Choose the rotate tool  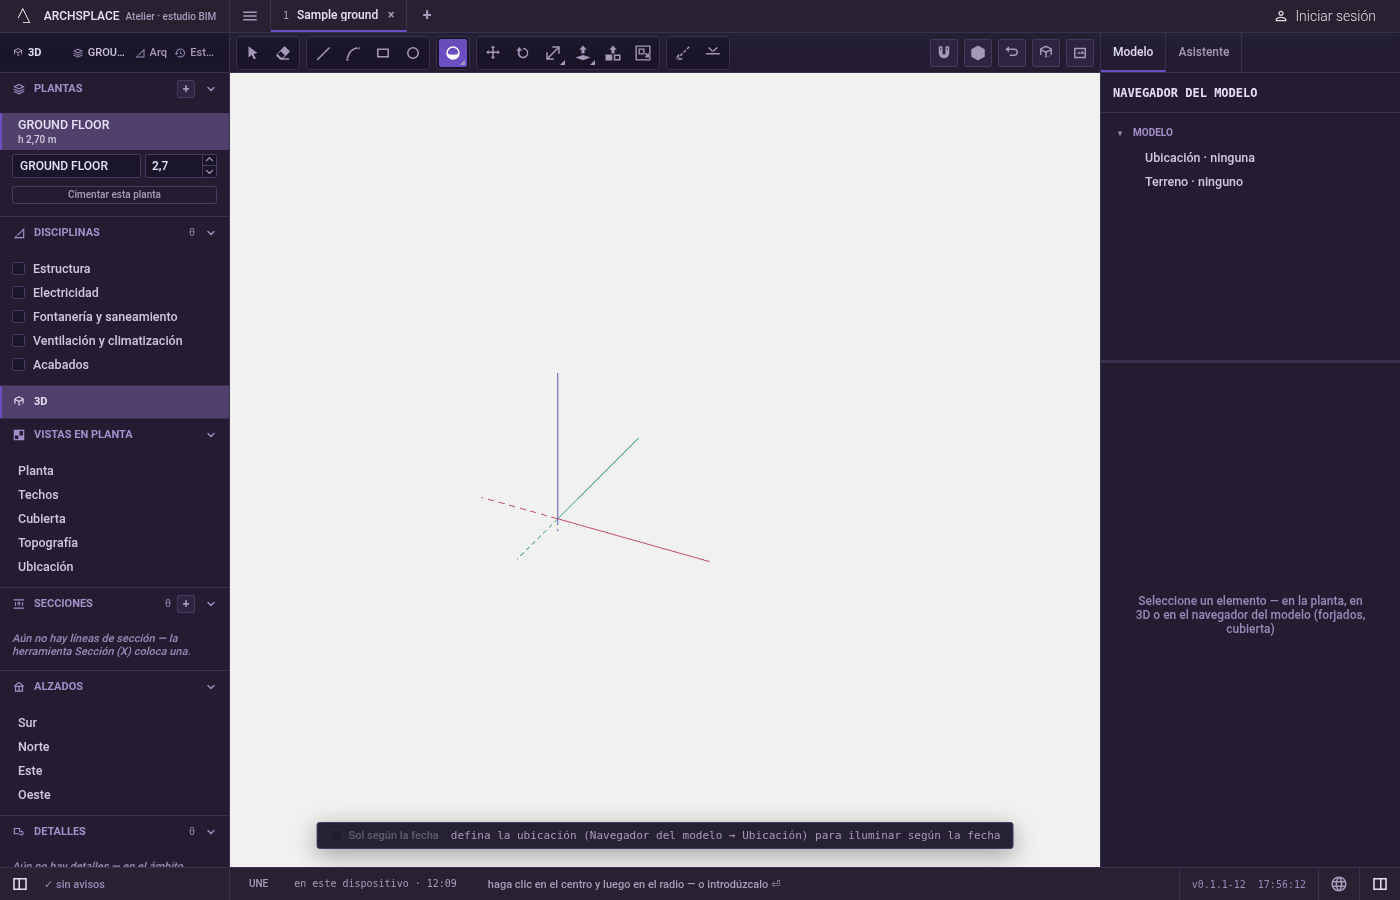[x=523, y=53]
